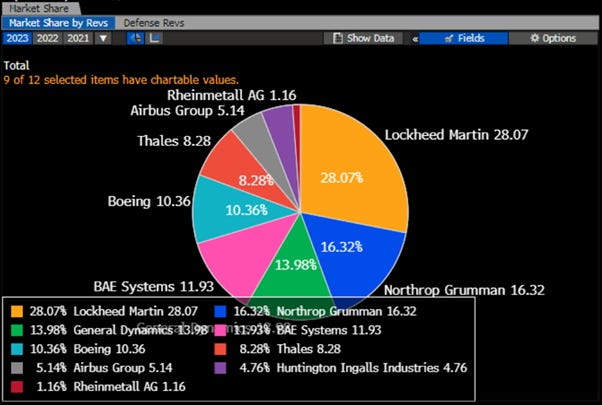Click the '9 of 12 selected items' notice
The image size is (602, 405).
pos(121,80)
